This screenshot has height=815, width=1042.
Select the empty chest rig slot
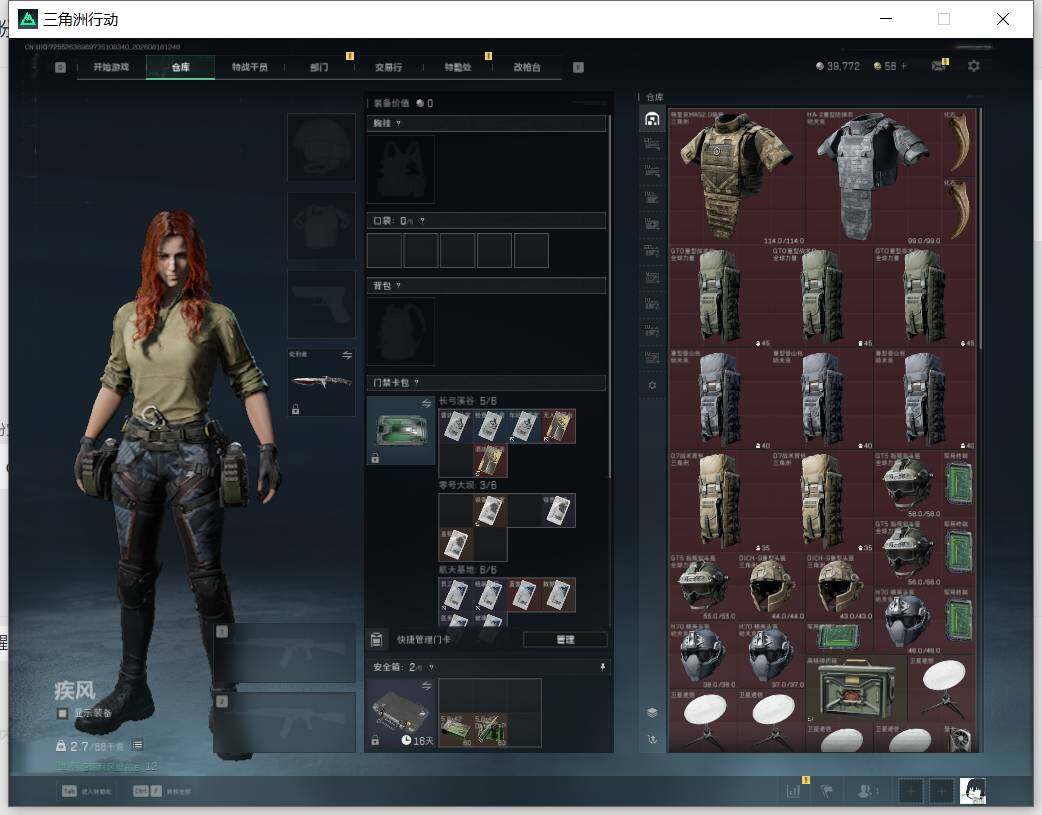coord(401,169)
